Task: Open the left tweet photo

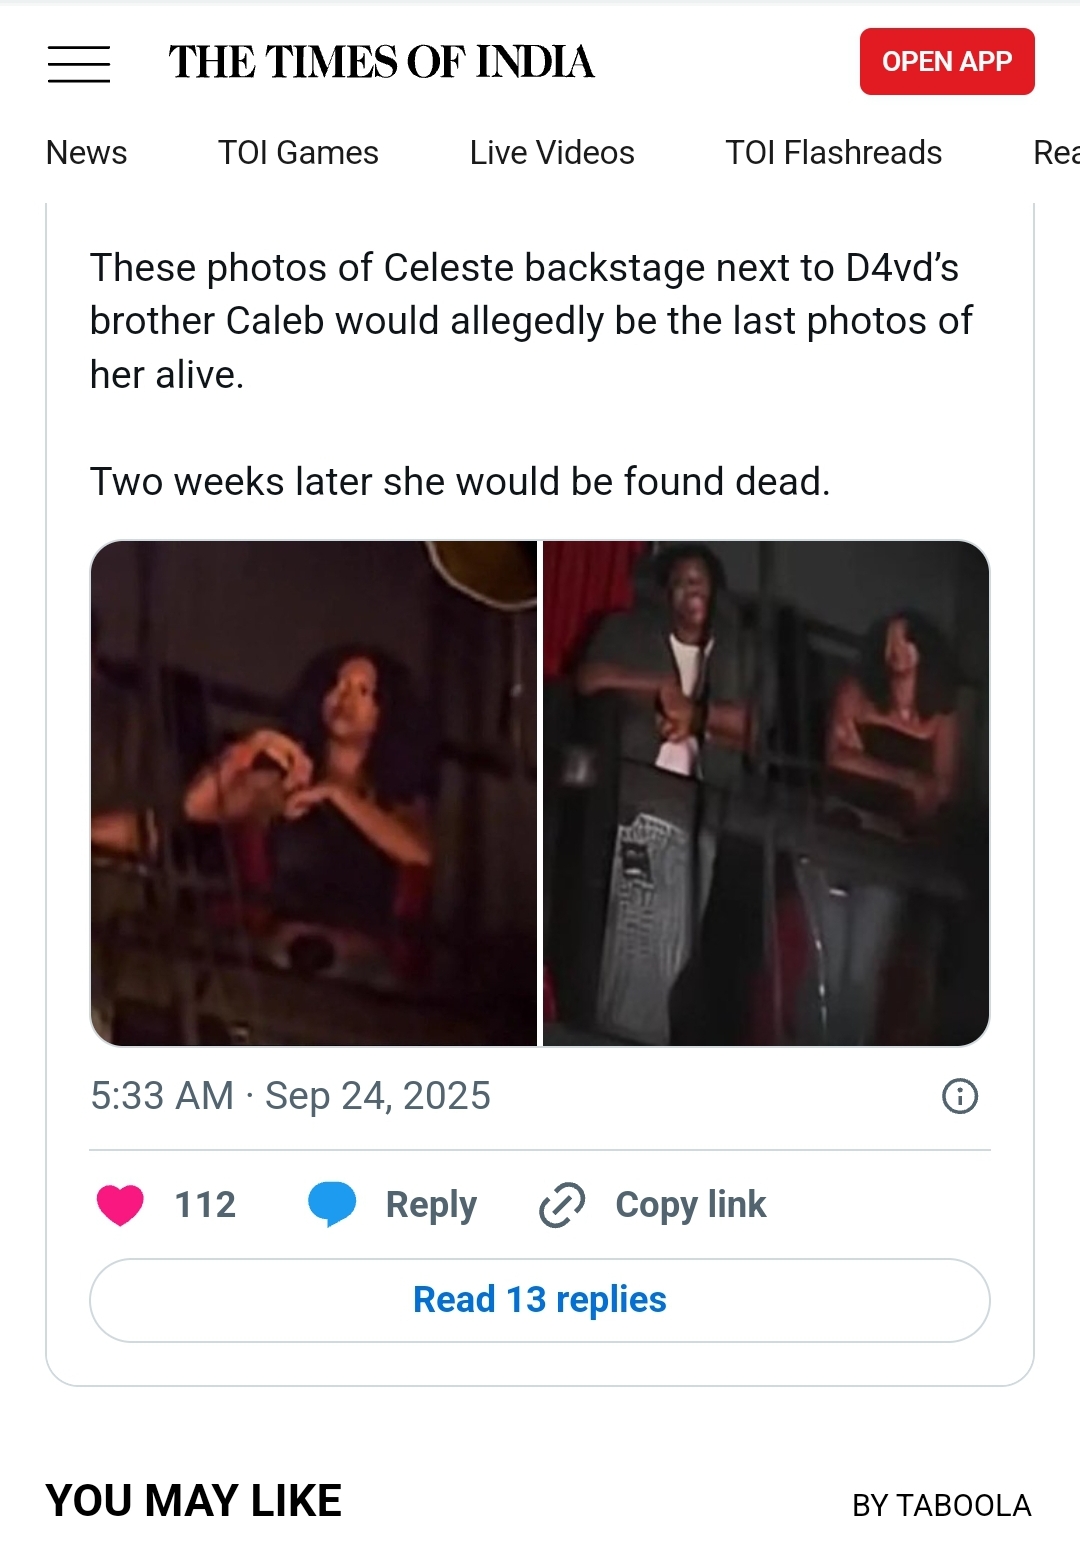Action: (314, 793)
